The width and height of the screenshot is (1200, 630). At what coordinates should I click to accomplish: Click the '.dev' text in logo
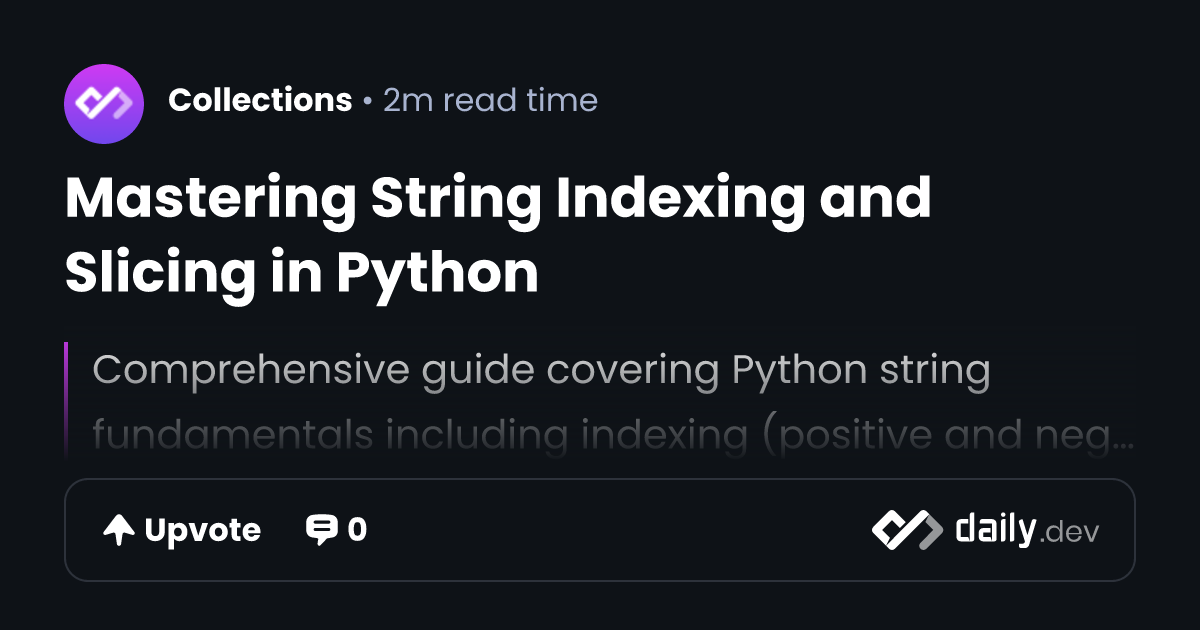click(1070, 533)
